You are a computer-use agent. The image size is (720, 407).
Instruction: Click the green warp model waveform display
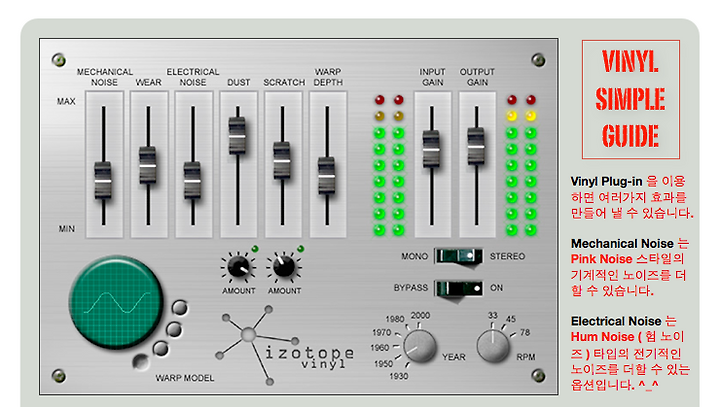[117, 302]
